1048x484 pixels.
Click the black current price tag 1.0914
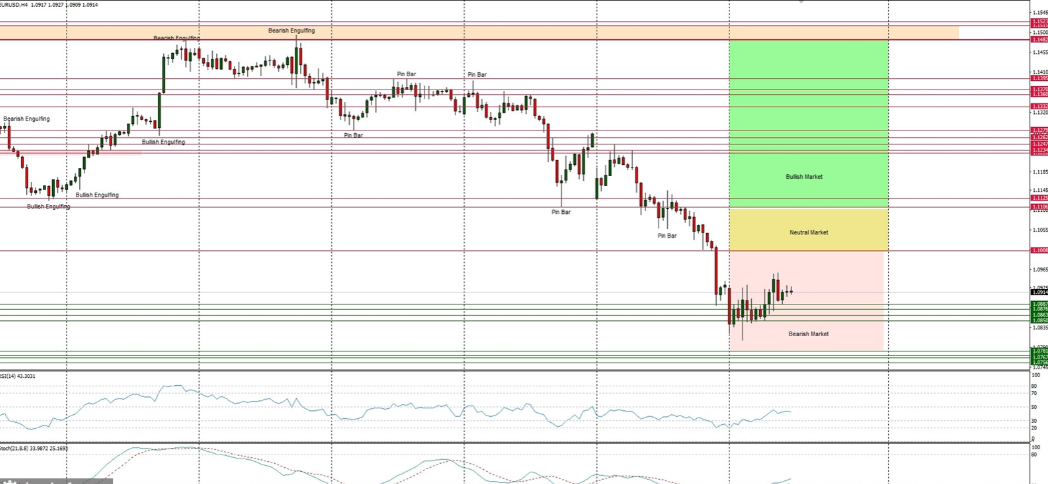pos(1039,292)
